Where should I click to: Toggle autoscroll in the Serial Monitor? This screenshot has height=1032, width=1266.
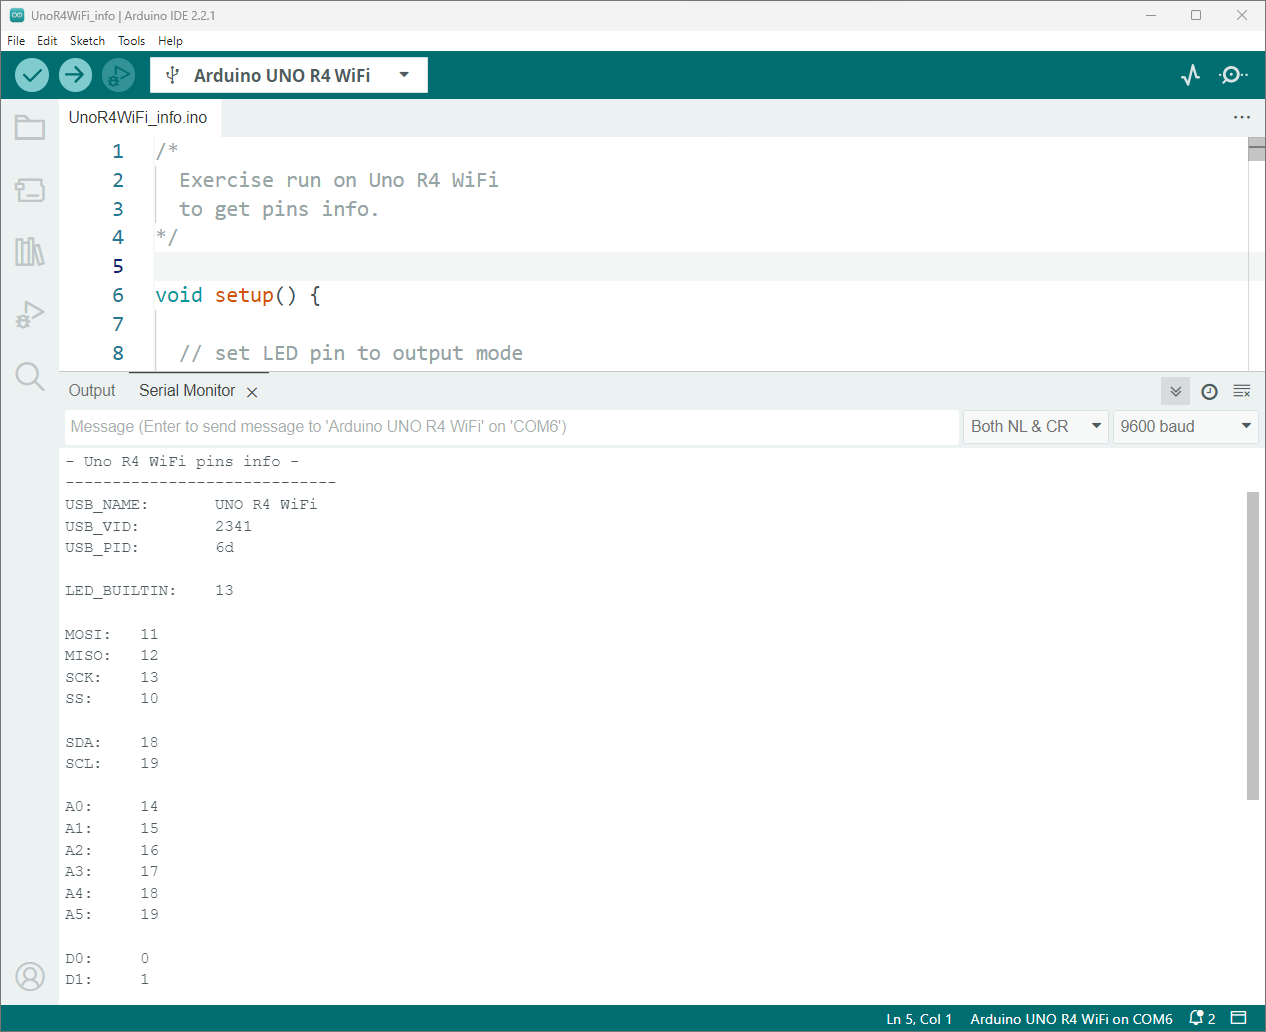tap(1176, 391)
